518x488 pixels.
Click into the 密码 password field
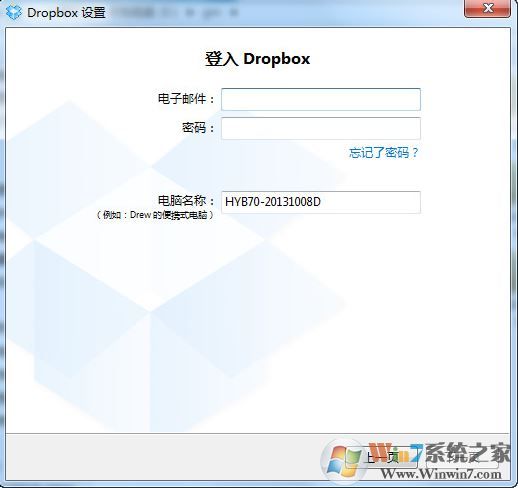(x=321, y=128)
